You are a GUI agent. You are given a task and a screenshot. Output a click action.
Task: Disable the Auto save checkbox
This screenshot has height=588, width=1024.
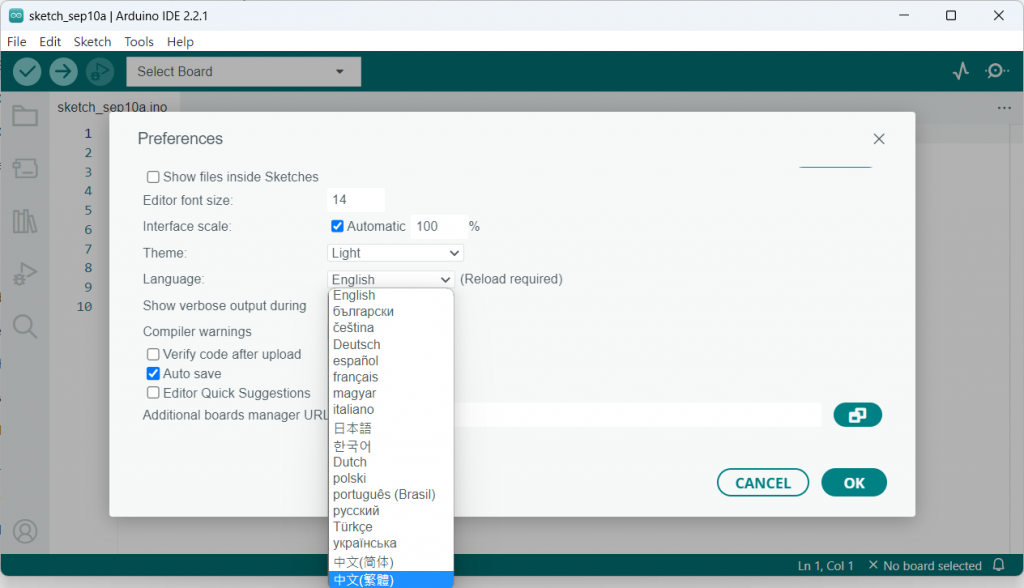(x=153, y=374)
